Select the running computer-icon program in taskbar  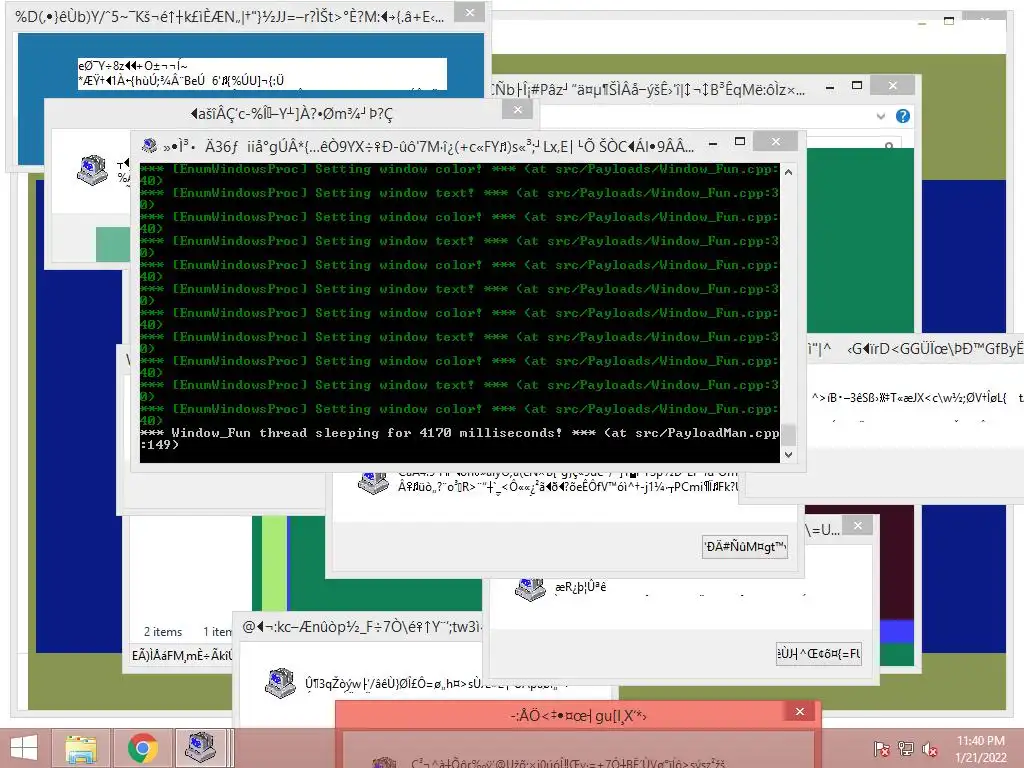point(201,748)
